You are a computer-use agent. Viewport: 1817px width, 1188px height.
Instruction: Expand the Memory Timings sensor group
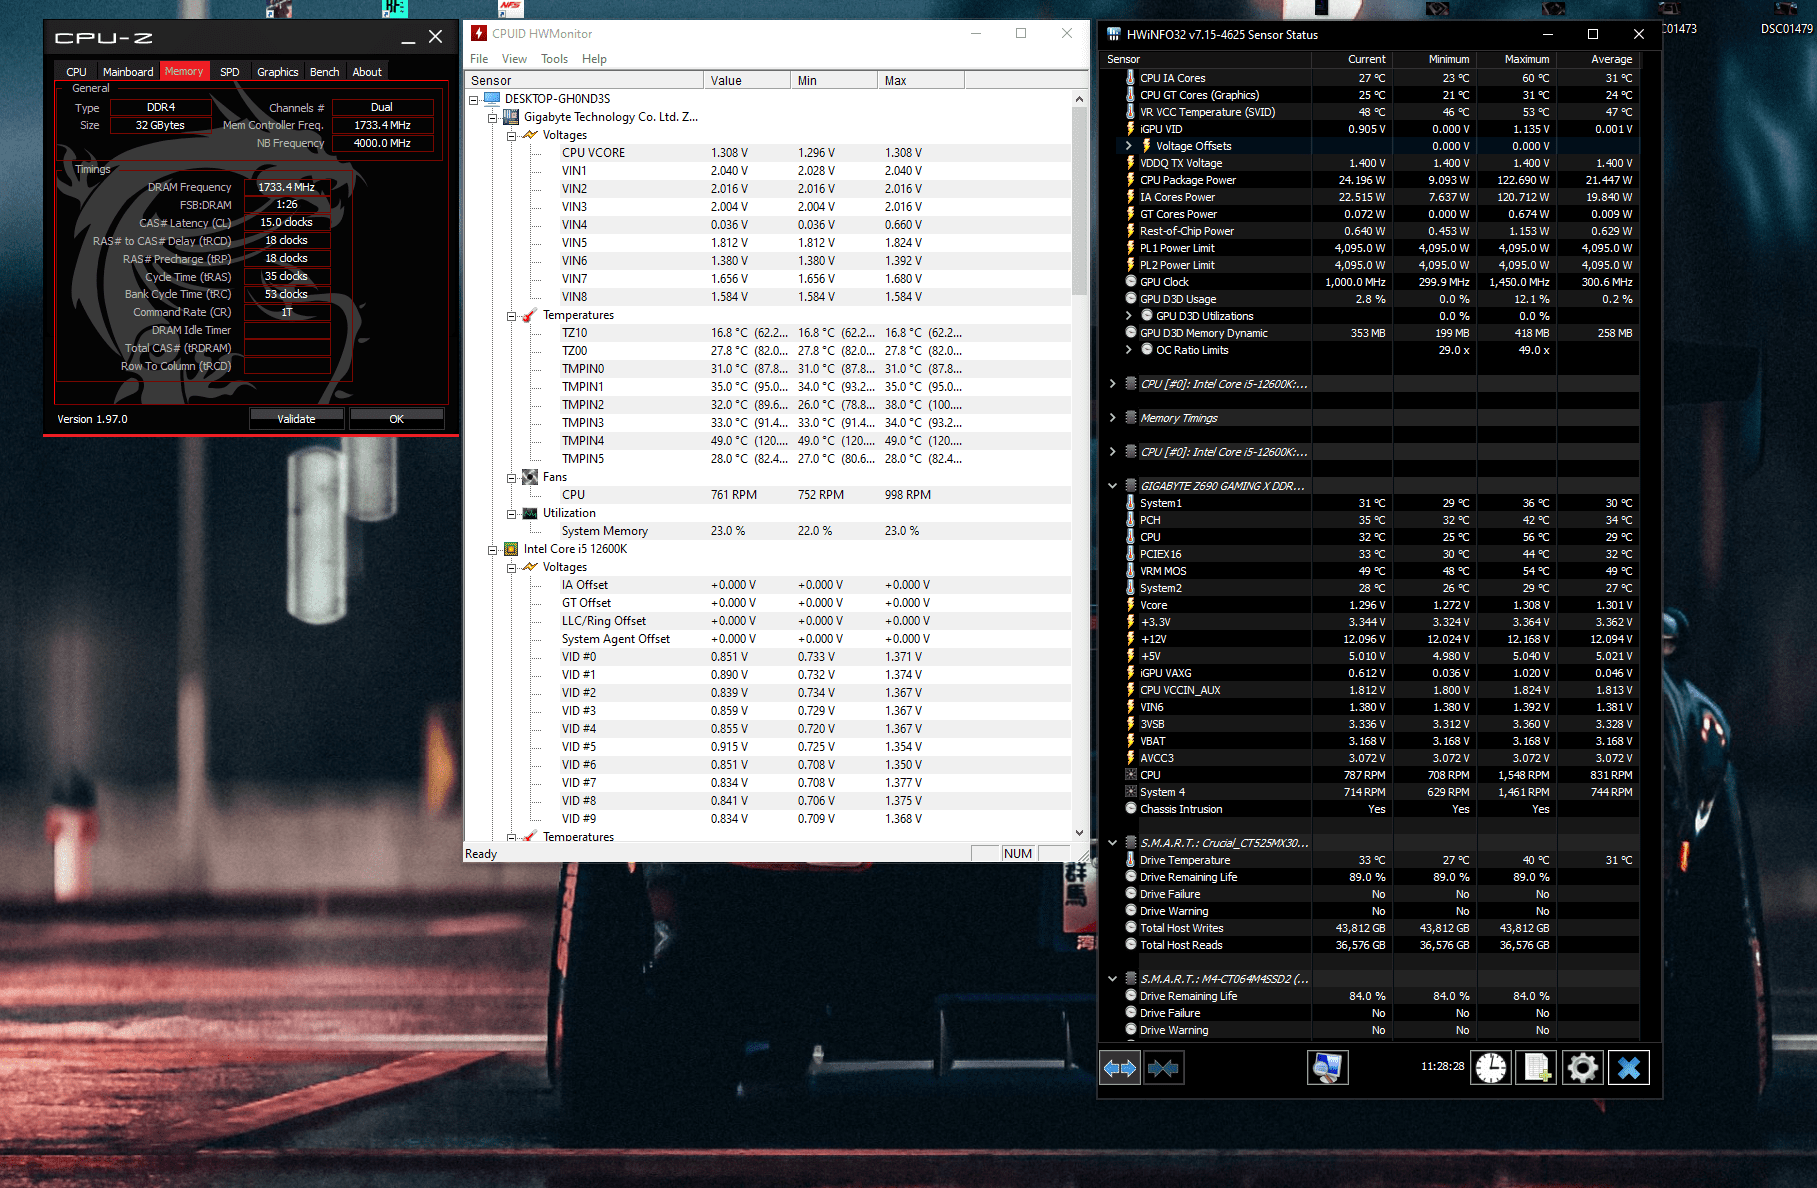(x=1113, y=418)
